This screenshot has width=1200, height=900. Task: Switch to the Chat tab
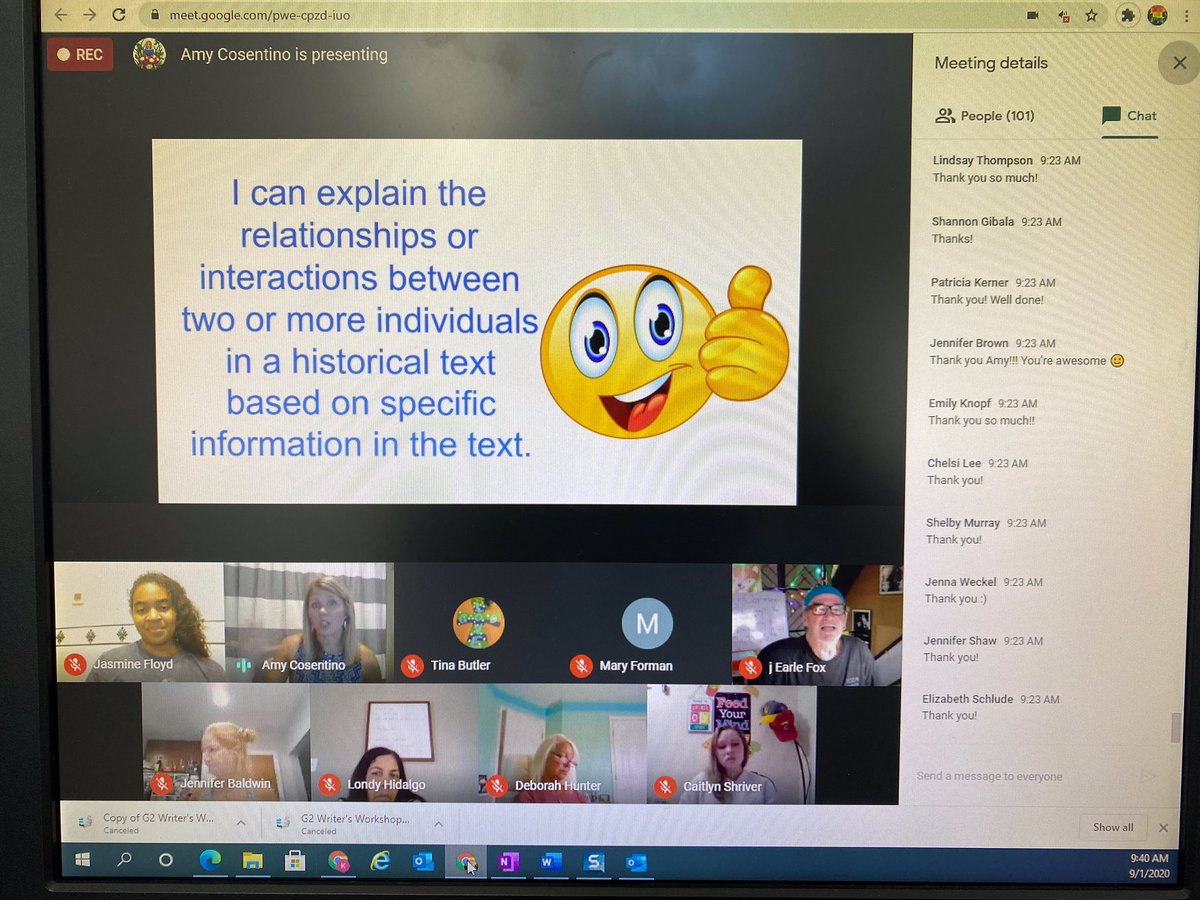(1130, 115)
